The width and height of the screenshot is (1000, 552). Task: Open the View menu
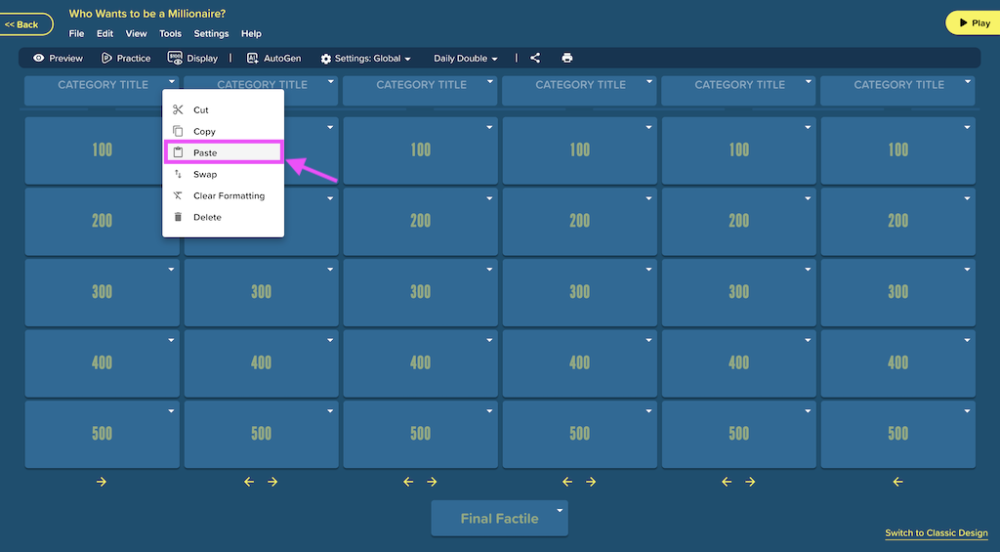pos(136,33)
